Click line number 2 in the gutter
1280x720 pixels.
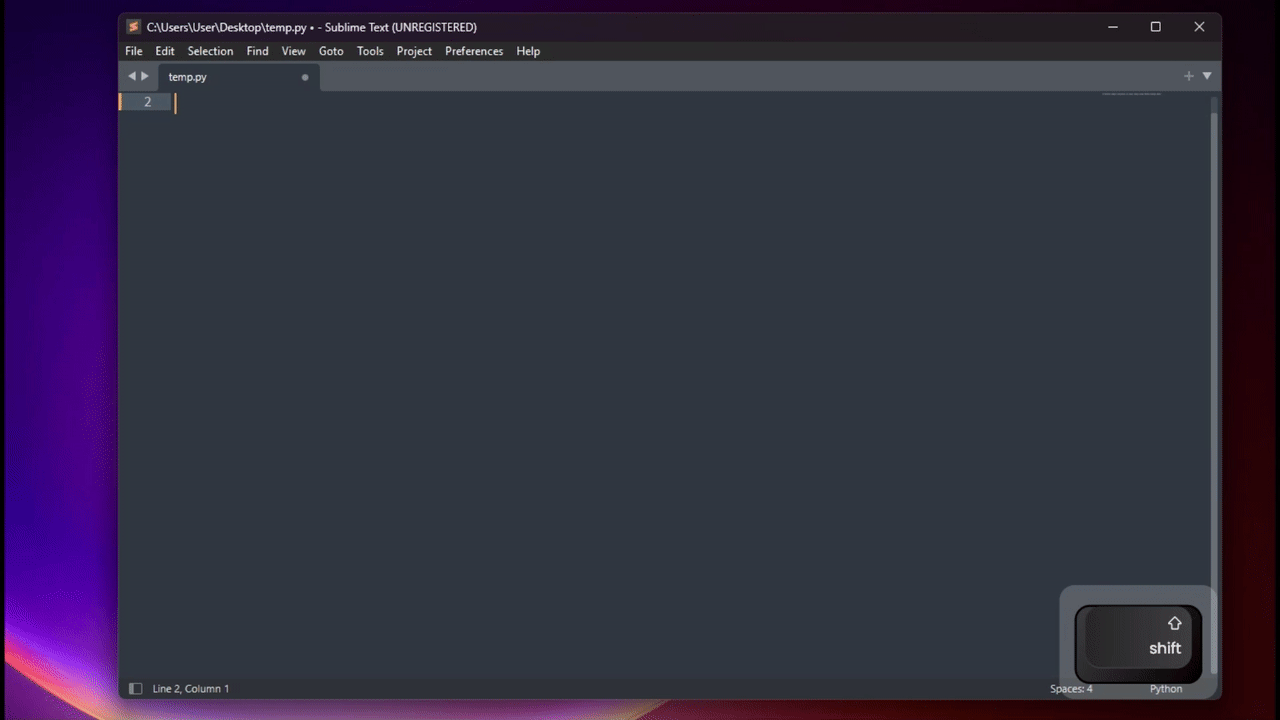pyautogui.click(x=147, y=101)
